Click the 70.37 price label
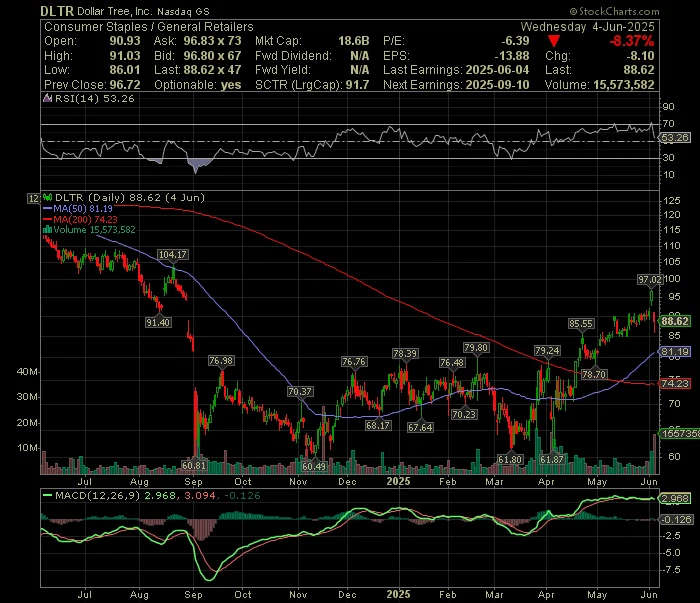The width and height of the screenshot is (700, 603). click(x=300, y=391)
